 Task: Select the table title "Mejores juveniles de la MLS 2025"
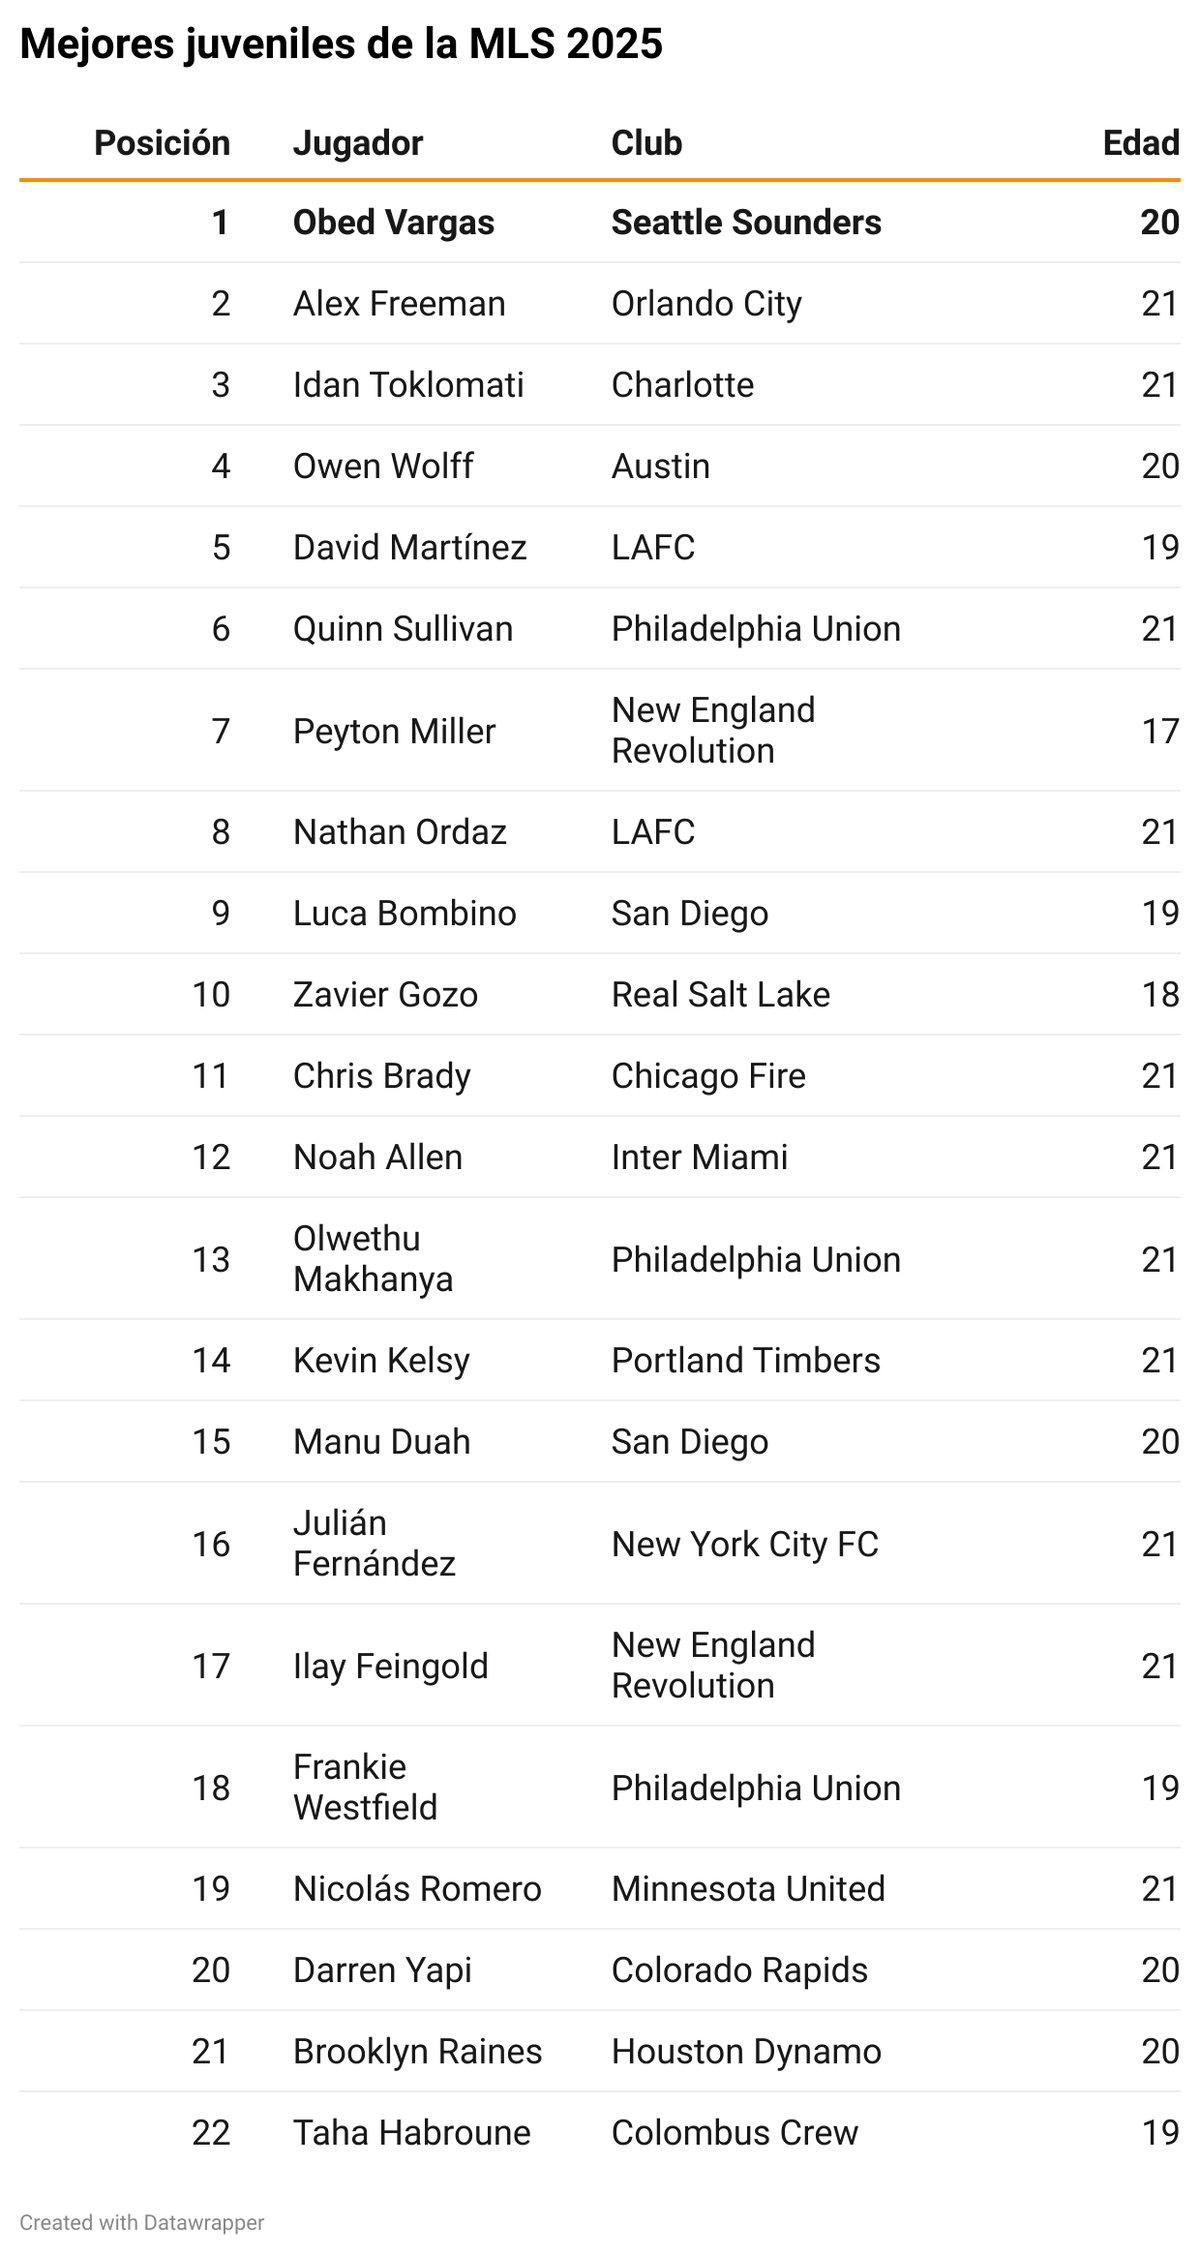tap(341, 44)
